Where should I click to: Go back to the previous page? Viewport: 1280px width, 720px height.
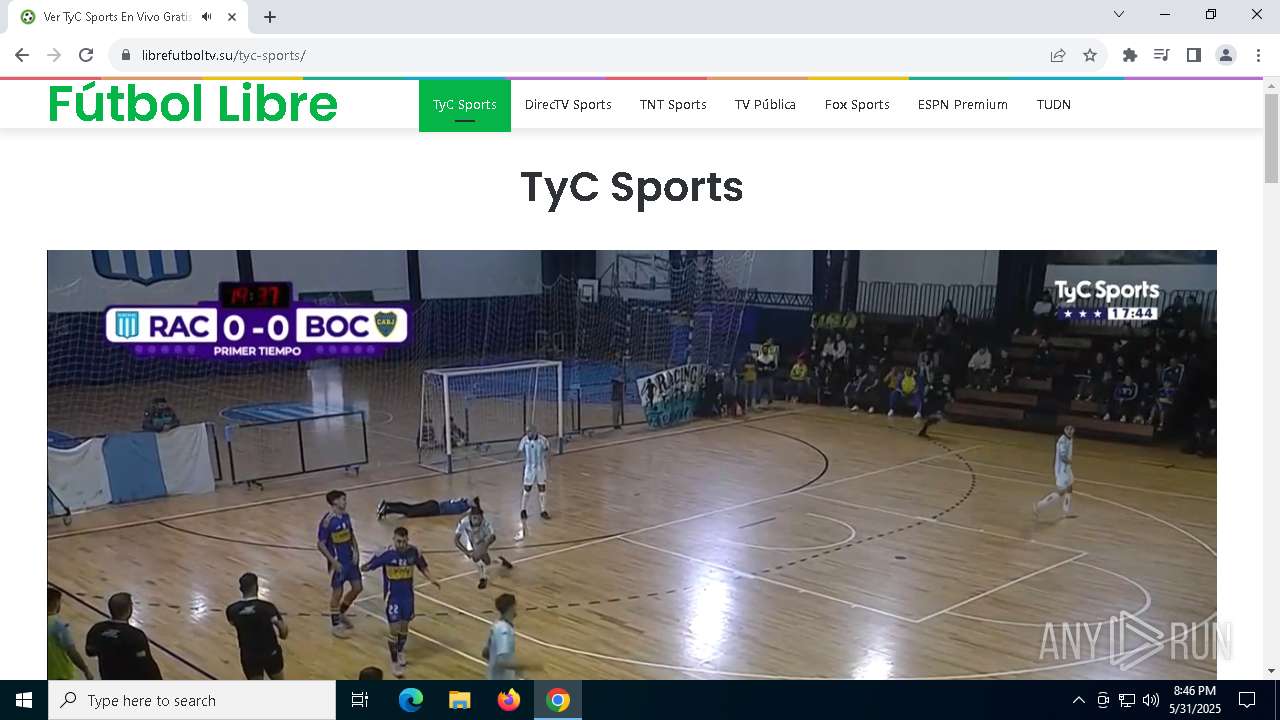click(22, 55)
